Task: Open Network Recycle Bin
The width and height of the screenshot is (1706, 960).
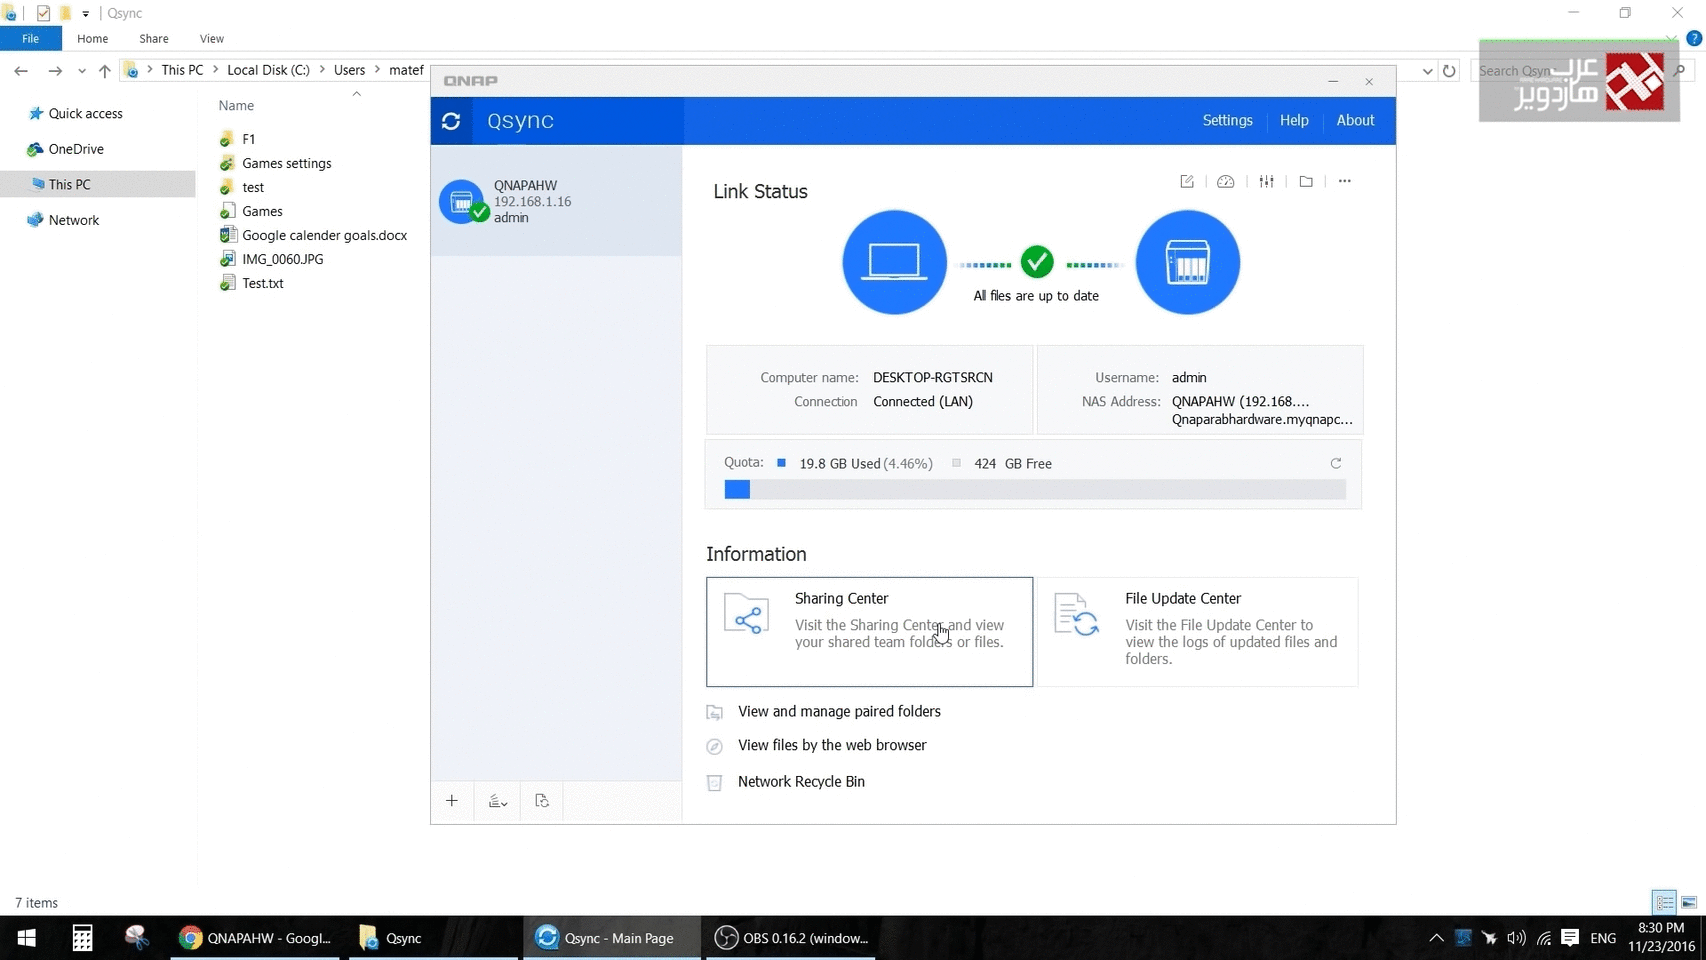Action: 801,782
